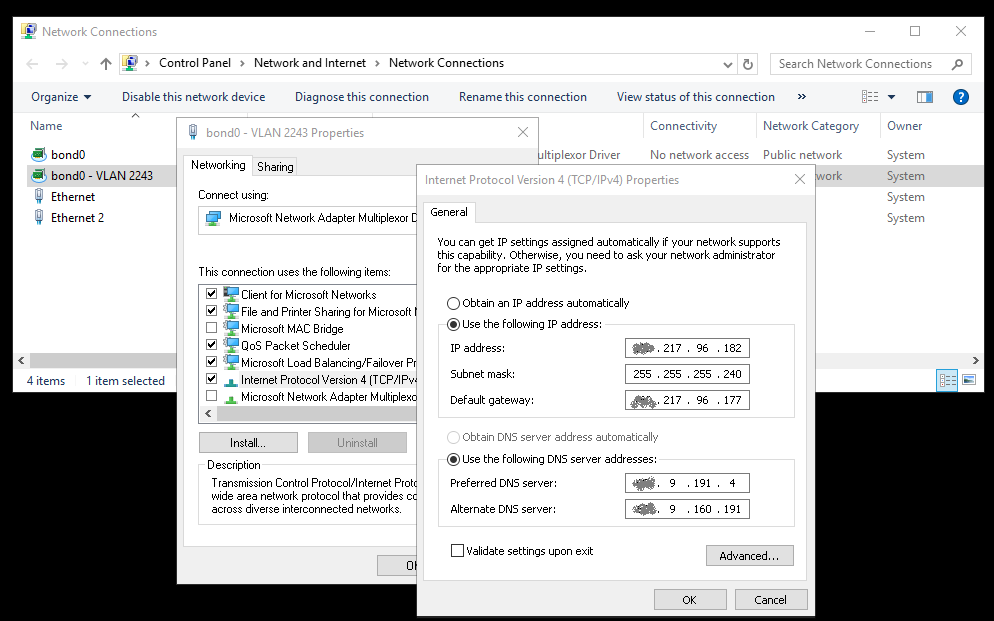Open the view options dropdown arrow

[x=891, y=97]
